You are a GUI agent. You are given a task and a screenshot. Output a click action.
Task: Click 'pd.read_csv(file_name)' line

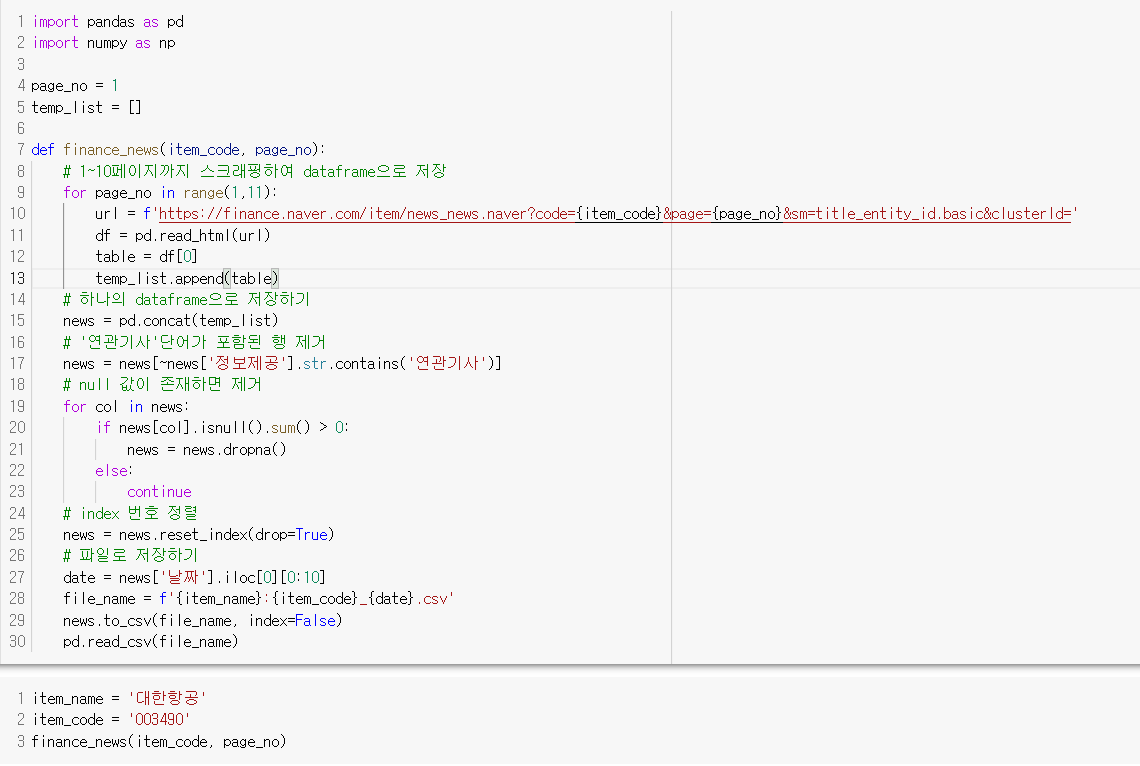(150, 642)
